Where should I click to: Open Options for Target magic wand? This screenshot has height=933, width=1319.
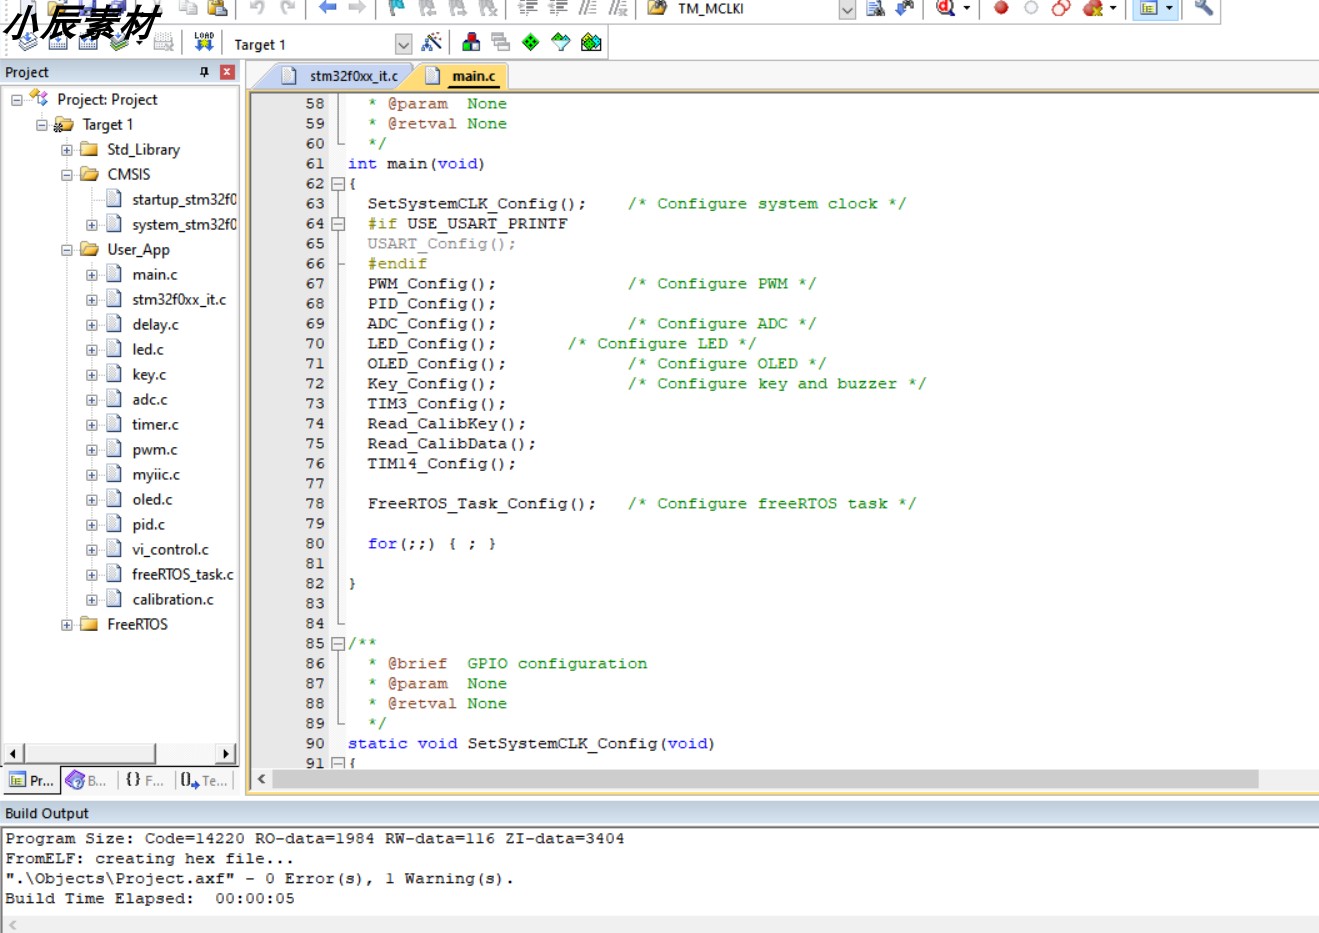[x=432, y=42]
